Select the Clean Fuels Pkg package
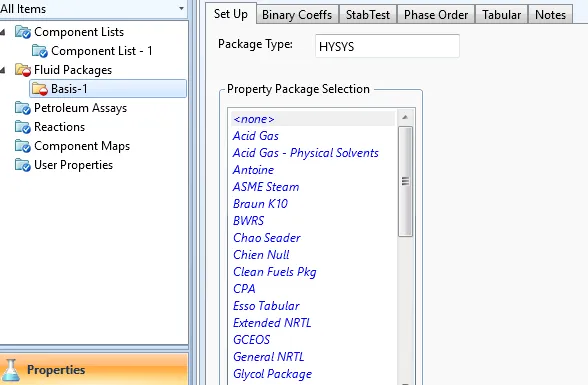588x385 pixels. coord(274,272)
